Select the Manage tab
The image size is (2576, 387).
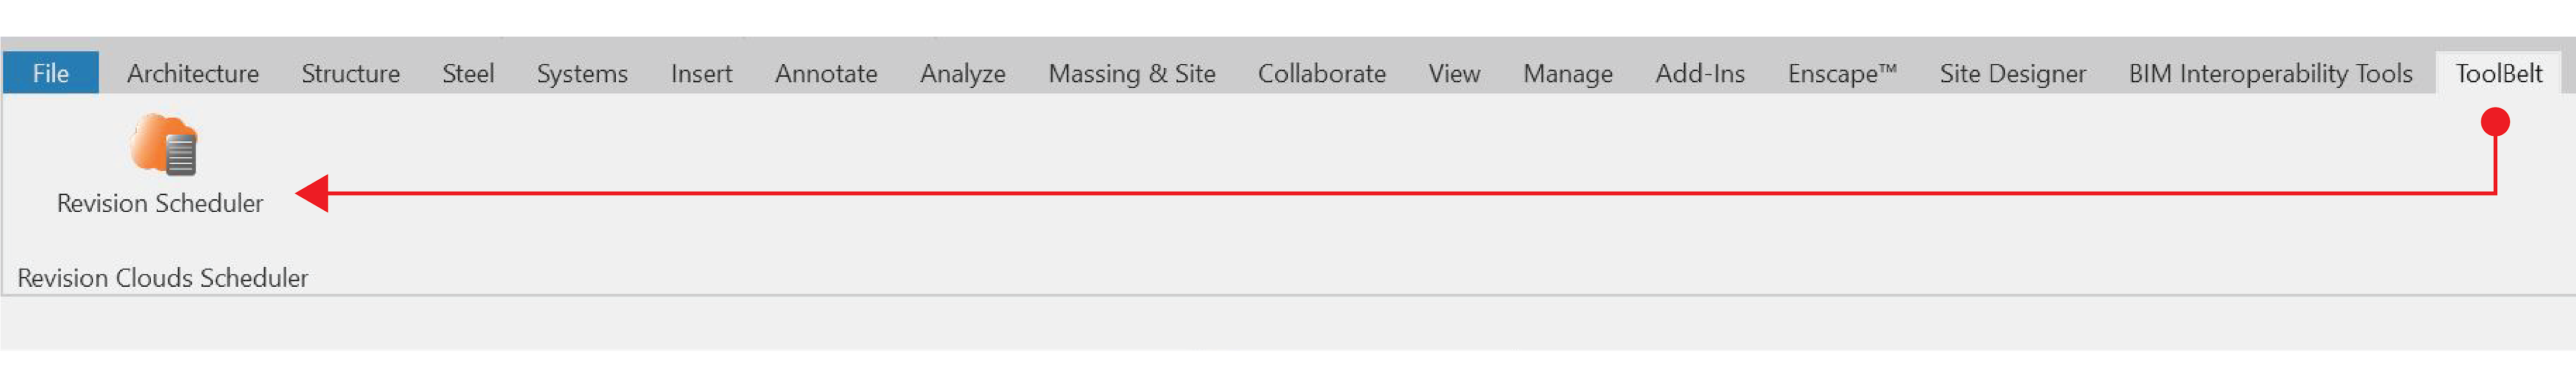pyautogui.click(x=1567, y=73)
